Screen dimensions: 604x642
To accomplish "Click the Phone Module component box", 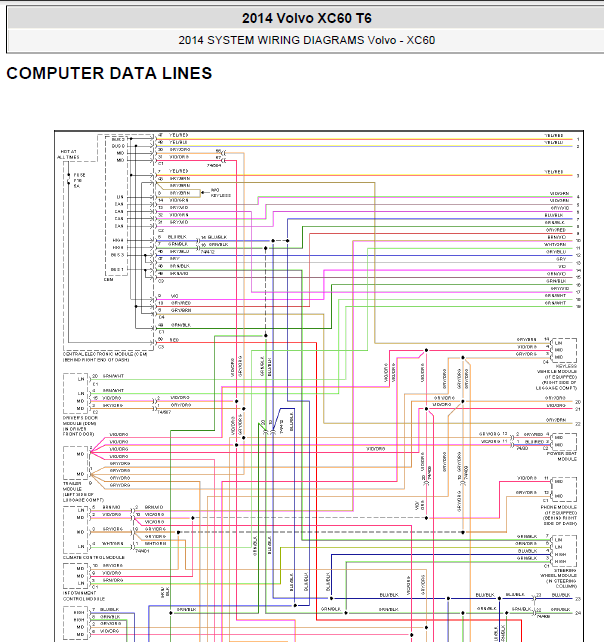I will tap(564, 489).
